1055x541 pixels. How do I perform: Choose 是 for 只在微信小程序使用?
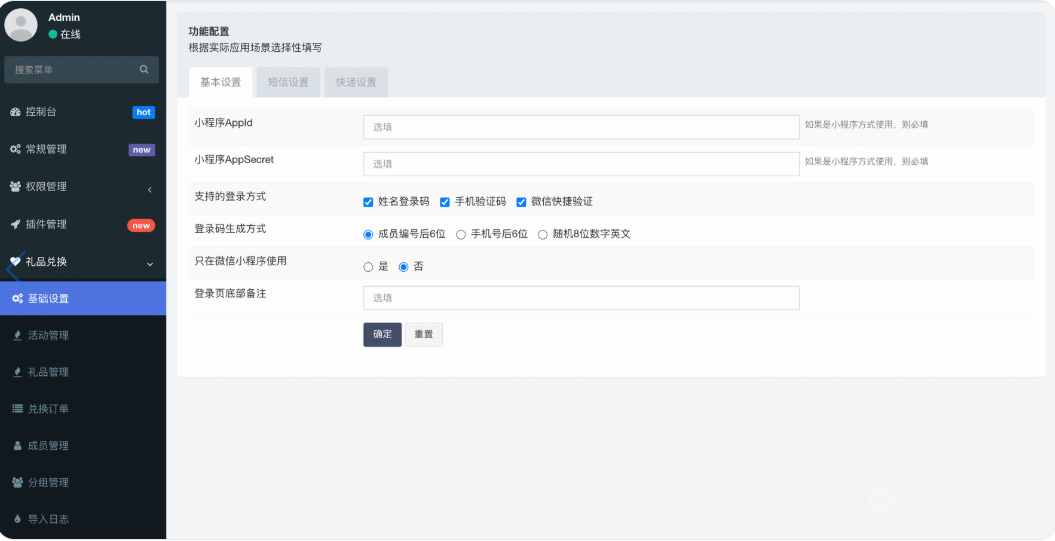[368, 267]
